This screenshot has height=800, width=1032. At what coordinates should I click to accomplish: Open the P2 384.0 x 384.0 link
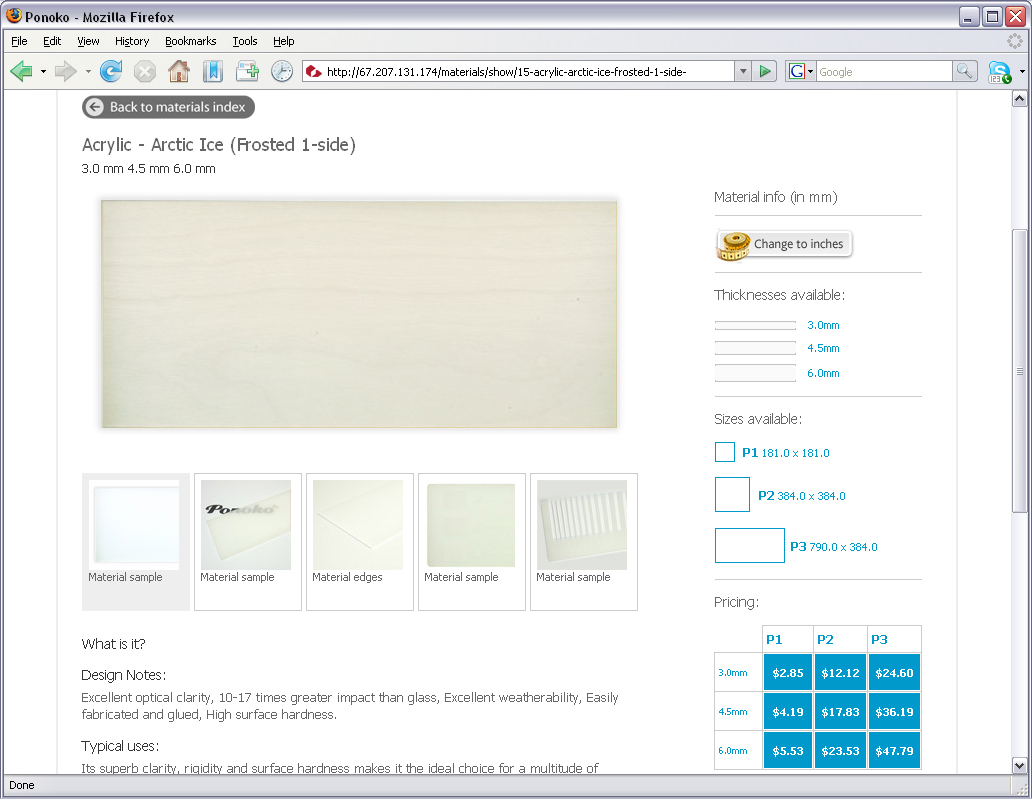click(x=802, y=495)
